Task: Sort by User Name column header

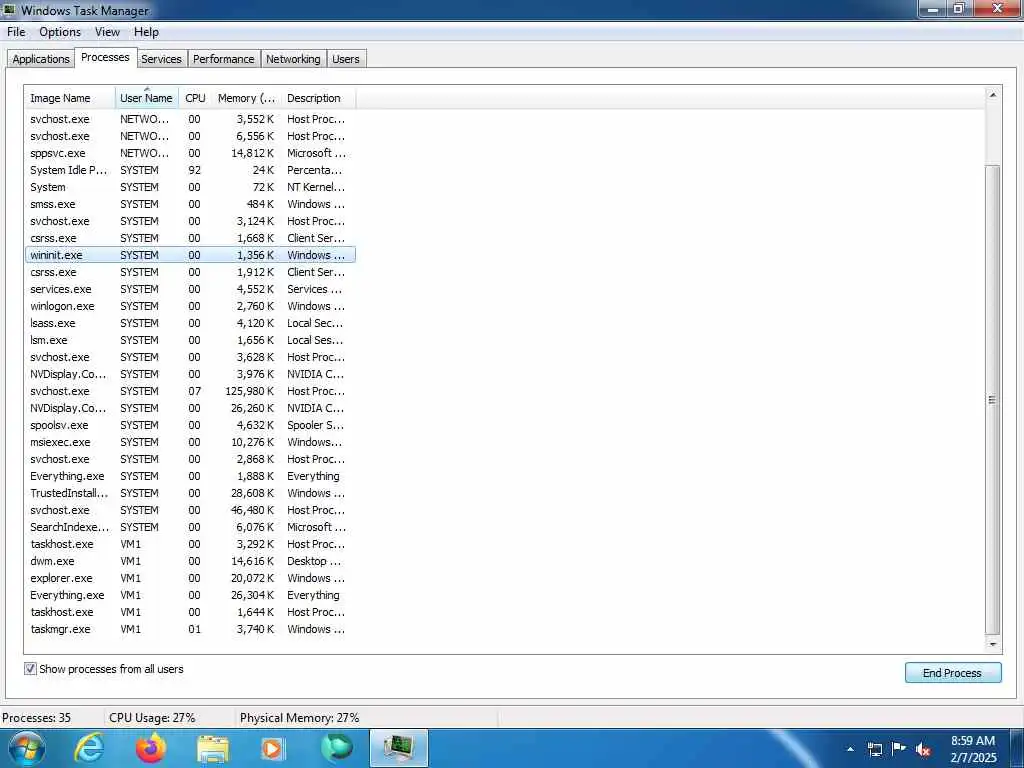Action: [x=147, y=98]
